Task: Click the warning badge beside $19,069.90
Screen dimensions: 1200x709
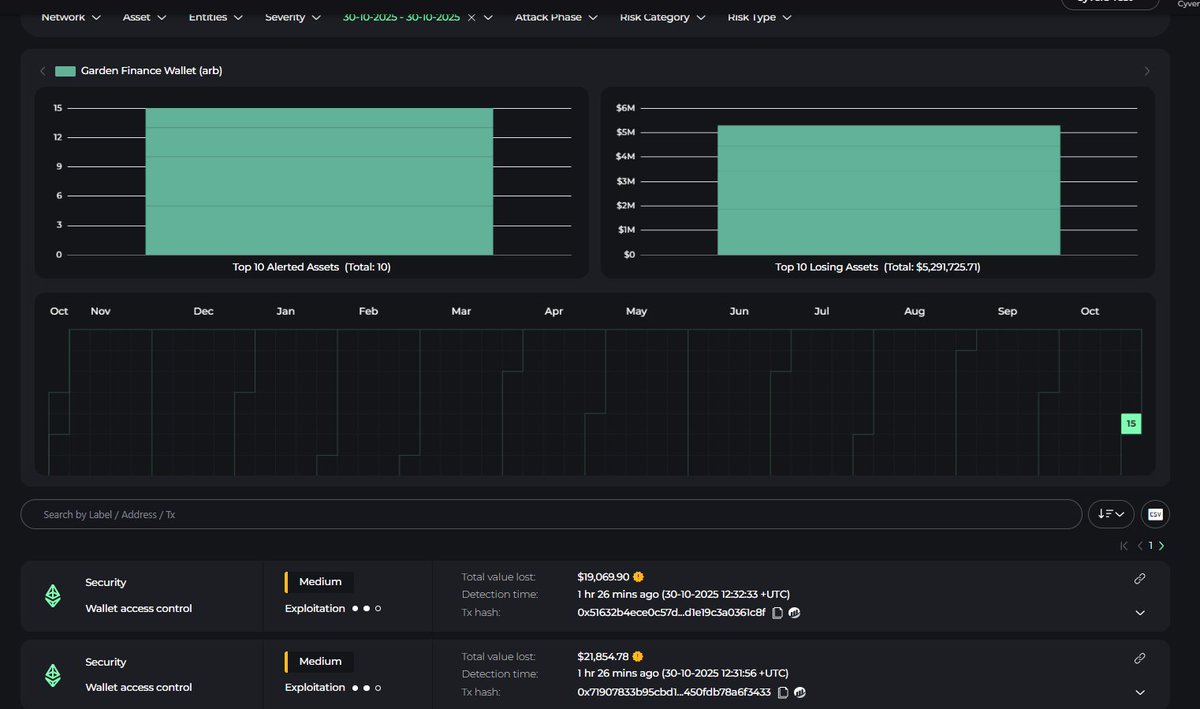Action: click(x=638, y=577)
